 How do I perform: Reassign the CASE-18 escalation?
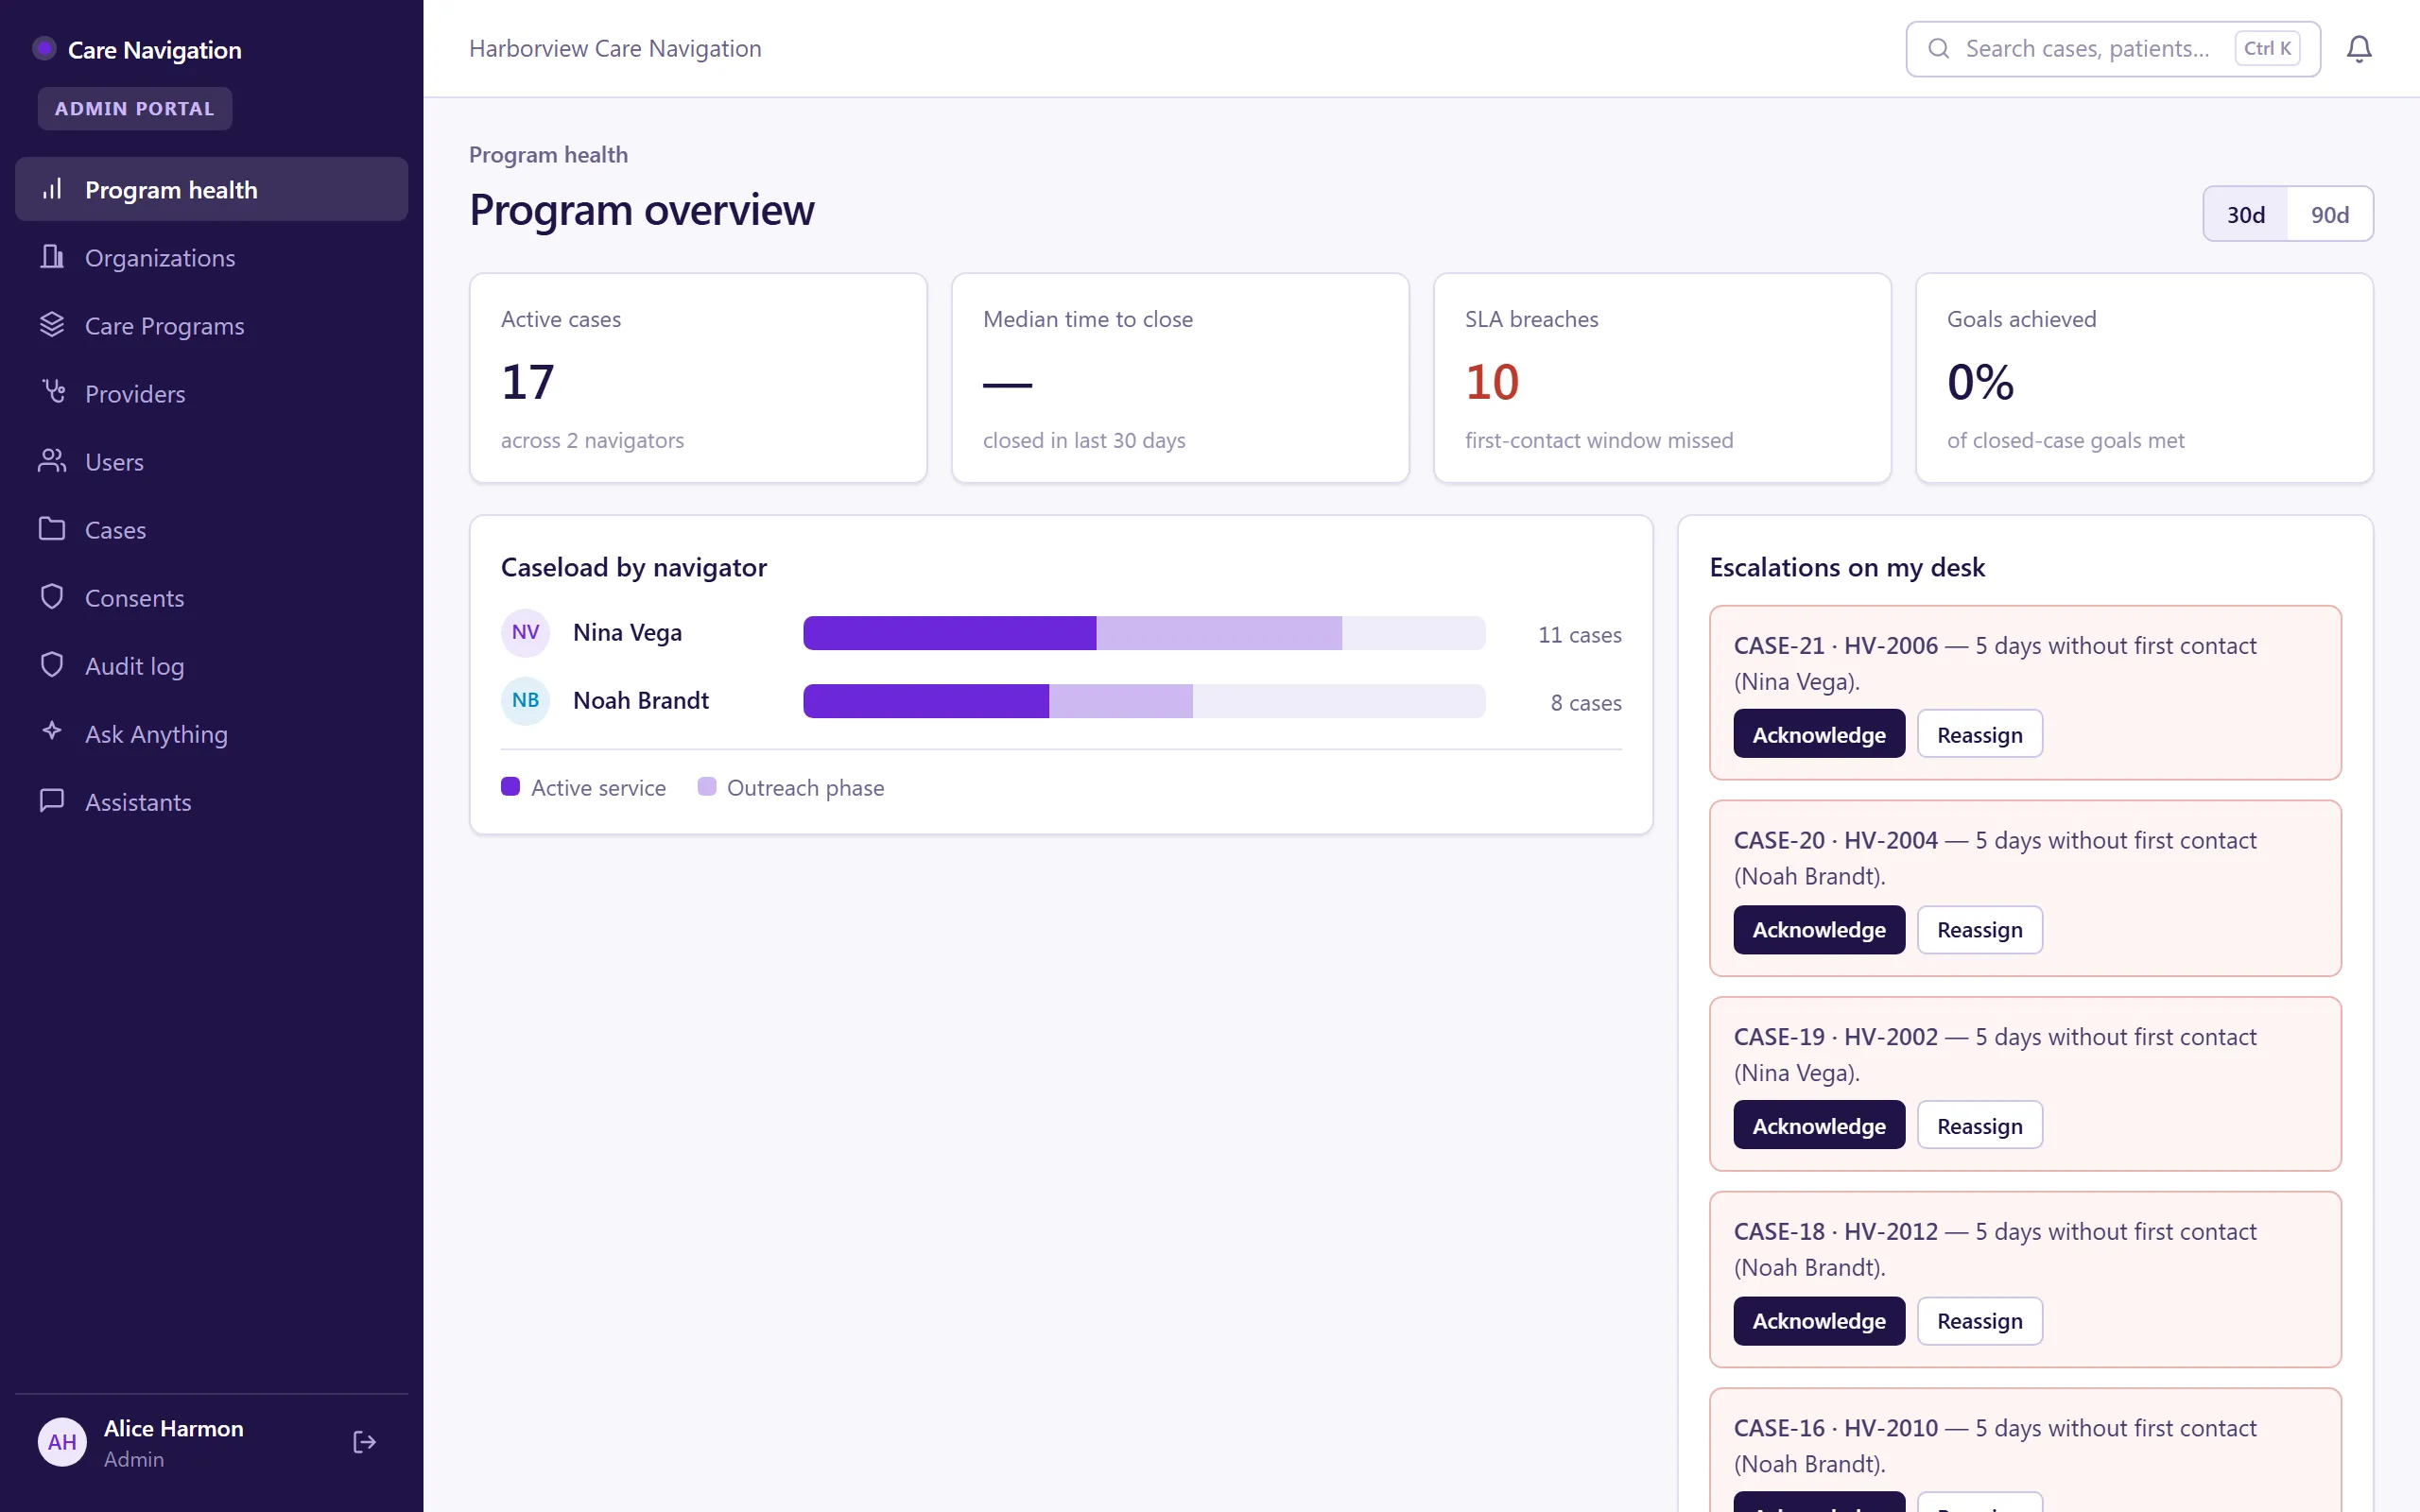(x=1979, y=1321)
